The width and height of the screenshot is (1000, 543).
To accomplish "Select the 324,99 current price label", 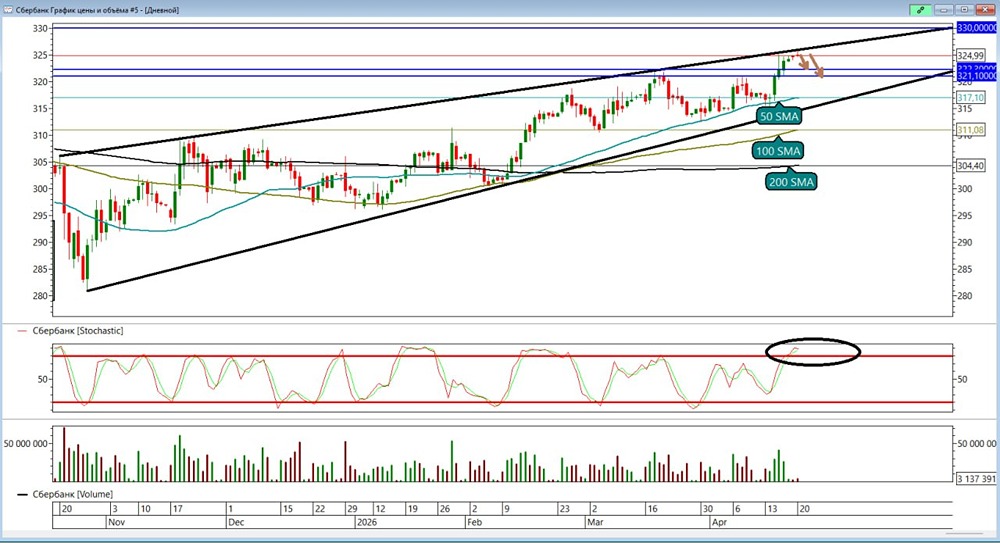I will coord(971,56).
